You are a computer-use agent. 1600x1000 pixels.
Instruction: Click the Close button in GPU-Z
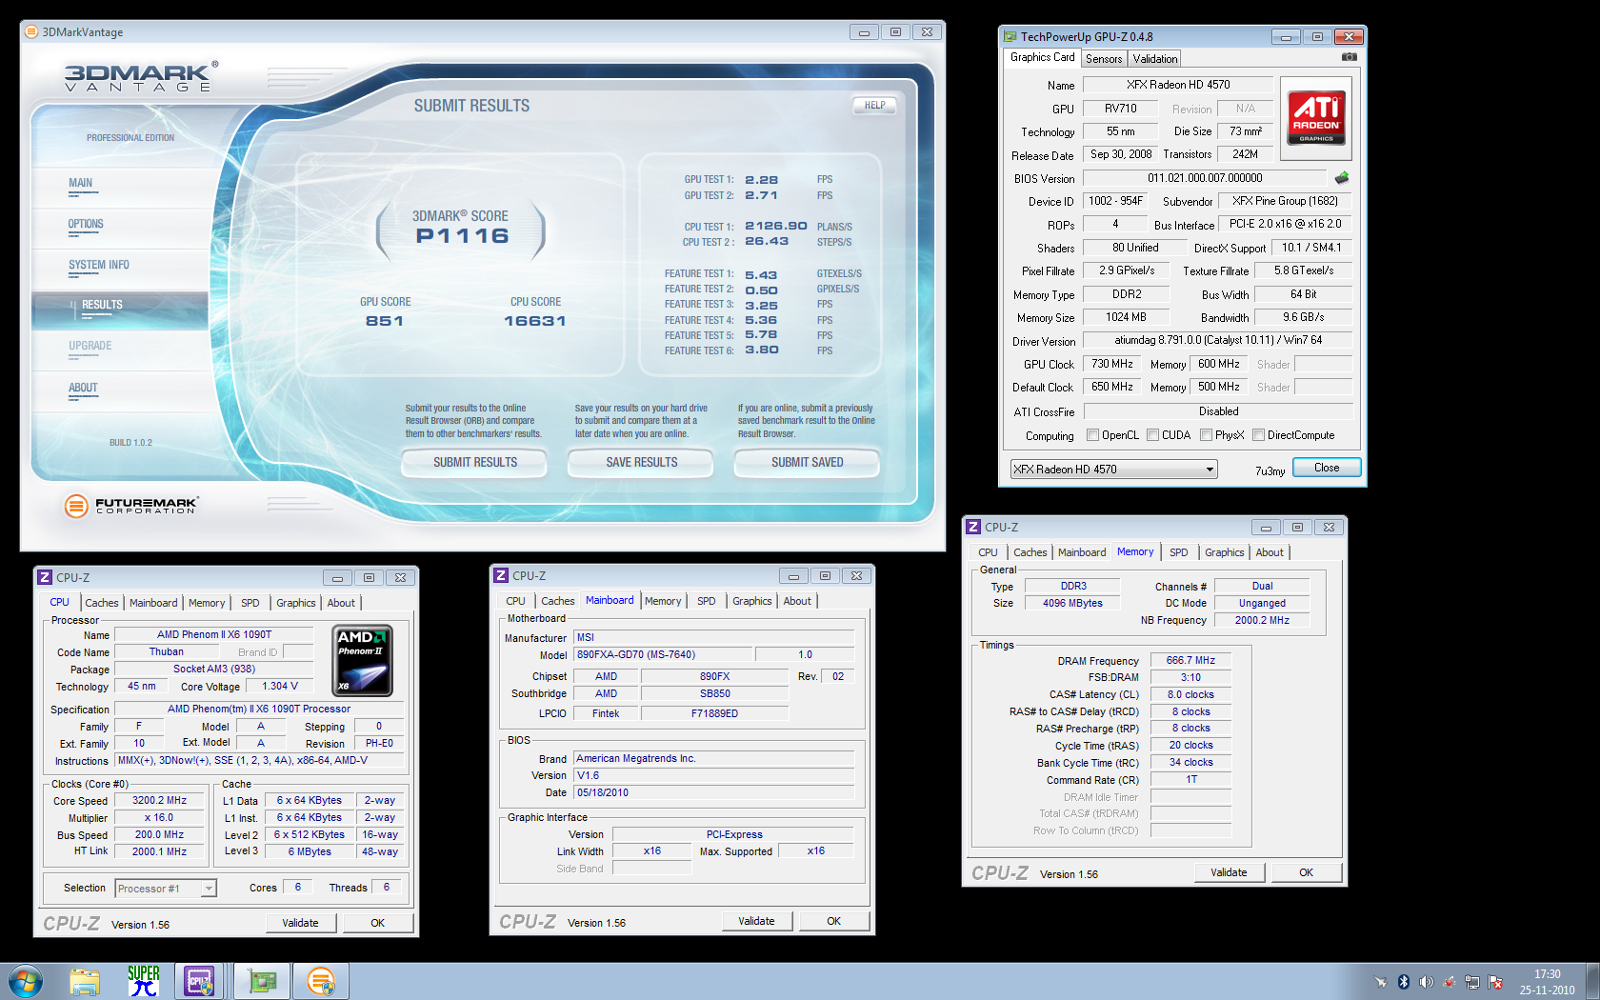coord(1326,467)
